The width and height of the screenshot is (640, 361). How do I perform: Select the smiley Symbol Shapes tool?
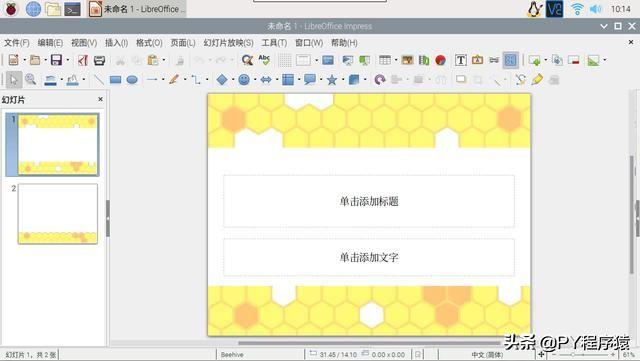pos(244,80)
